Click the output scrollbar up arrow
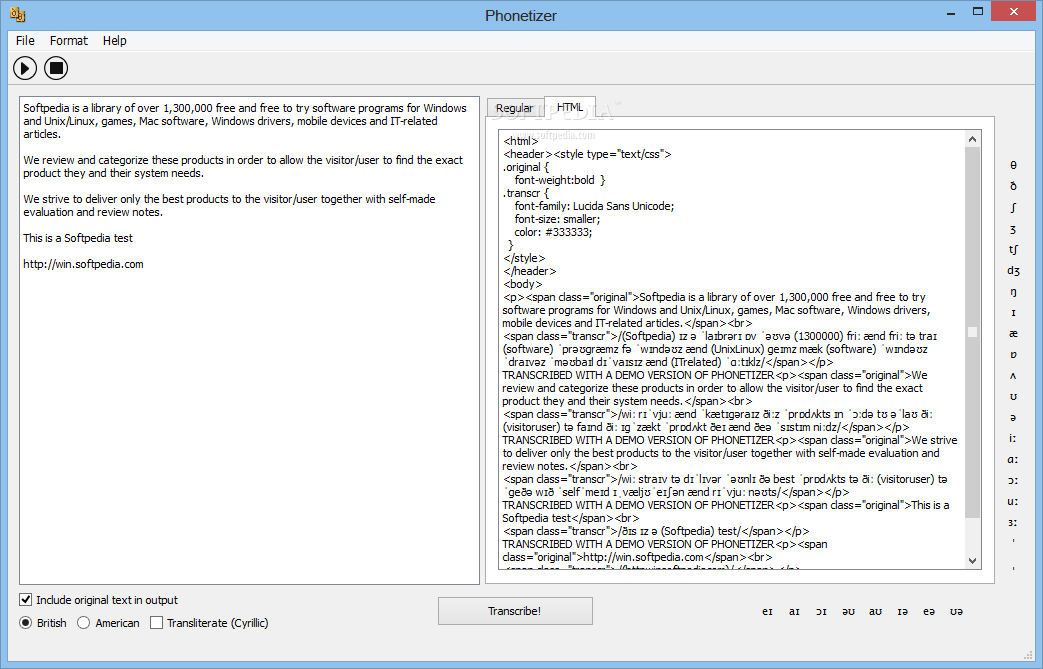The height and width of the screenshot is (669, 1043). [972, 139]
